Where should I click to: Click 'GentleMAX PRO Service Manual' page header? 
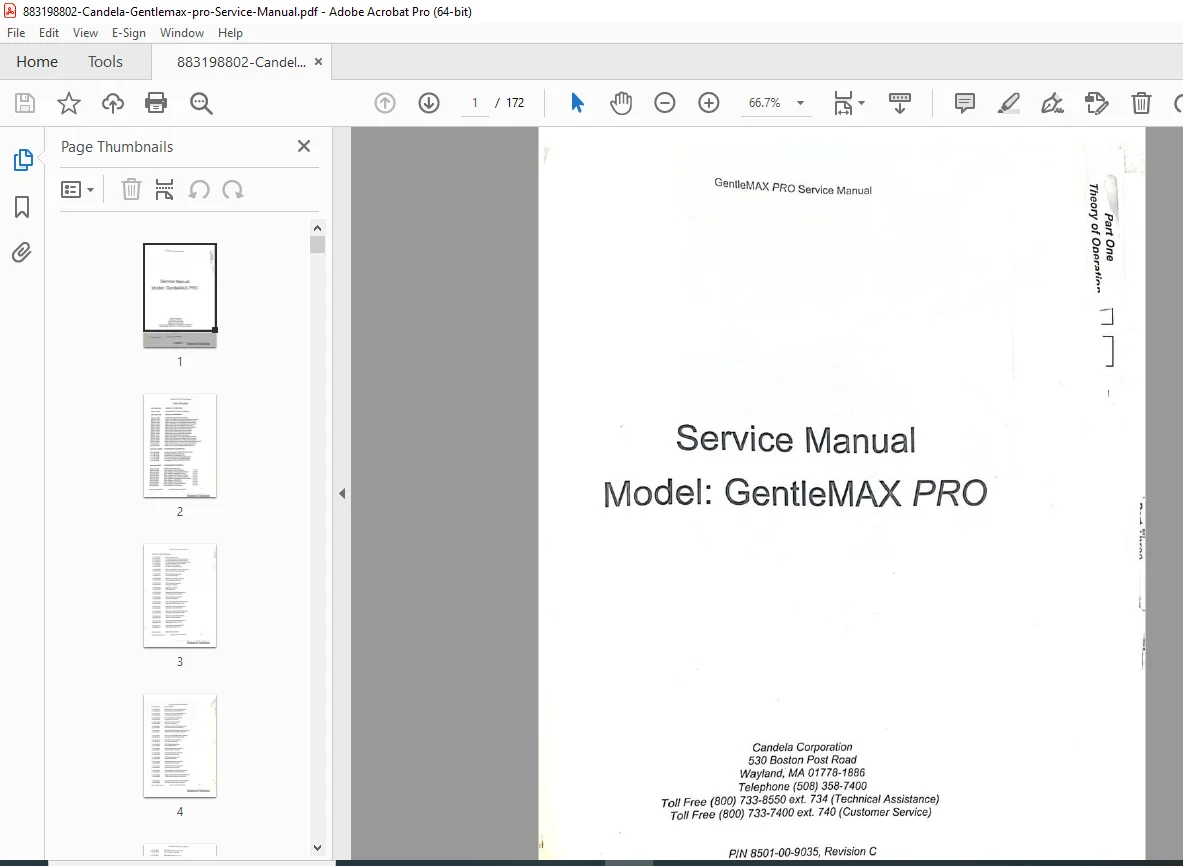(x=792, y=186)
